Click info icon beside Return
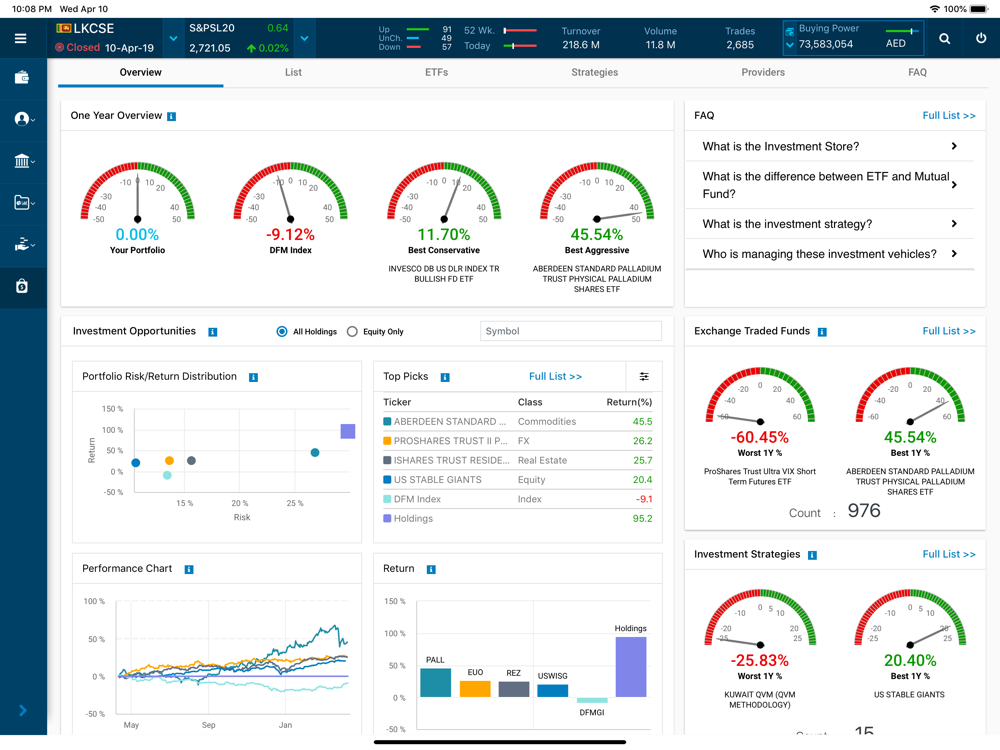The width and height of the screenshot is (1000, 750). (431, 570)
